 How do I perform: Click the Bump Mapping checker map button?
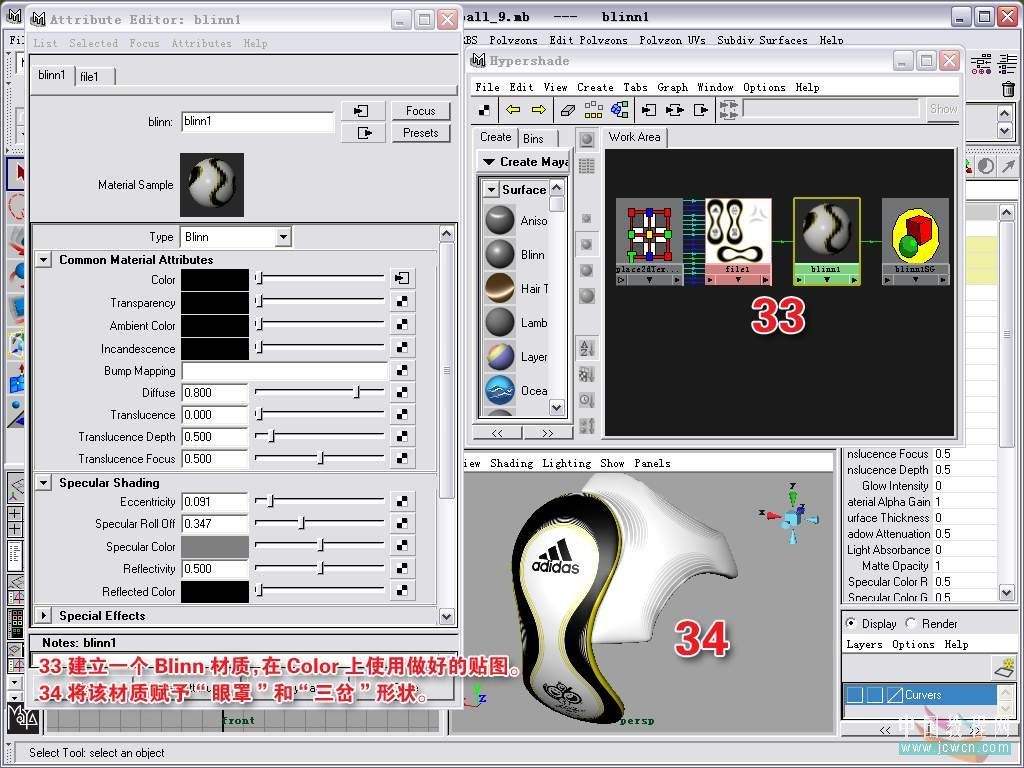[402, 370]
